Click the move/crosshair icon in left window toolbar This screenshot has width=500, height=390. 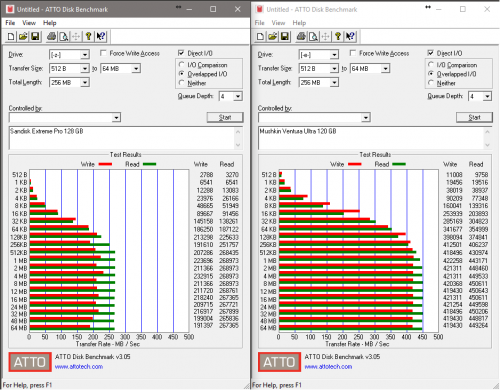(76, 36)
